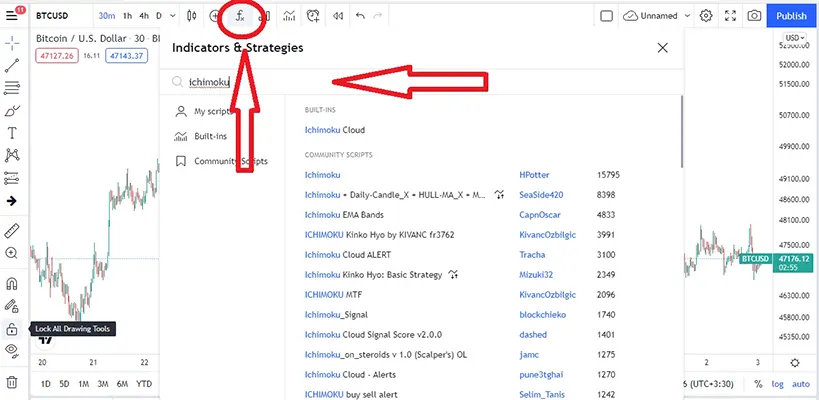Image resolution: width=819 pixels, height=400 pixels.
Task: Add the built-in Ichimoku Cloud indicator
Action: tap(334, 130)
